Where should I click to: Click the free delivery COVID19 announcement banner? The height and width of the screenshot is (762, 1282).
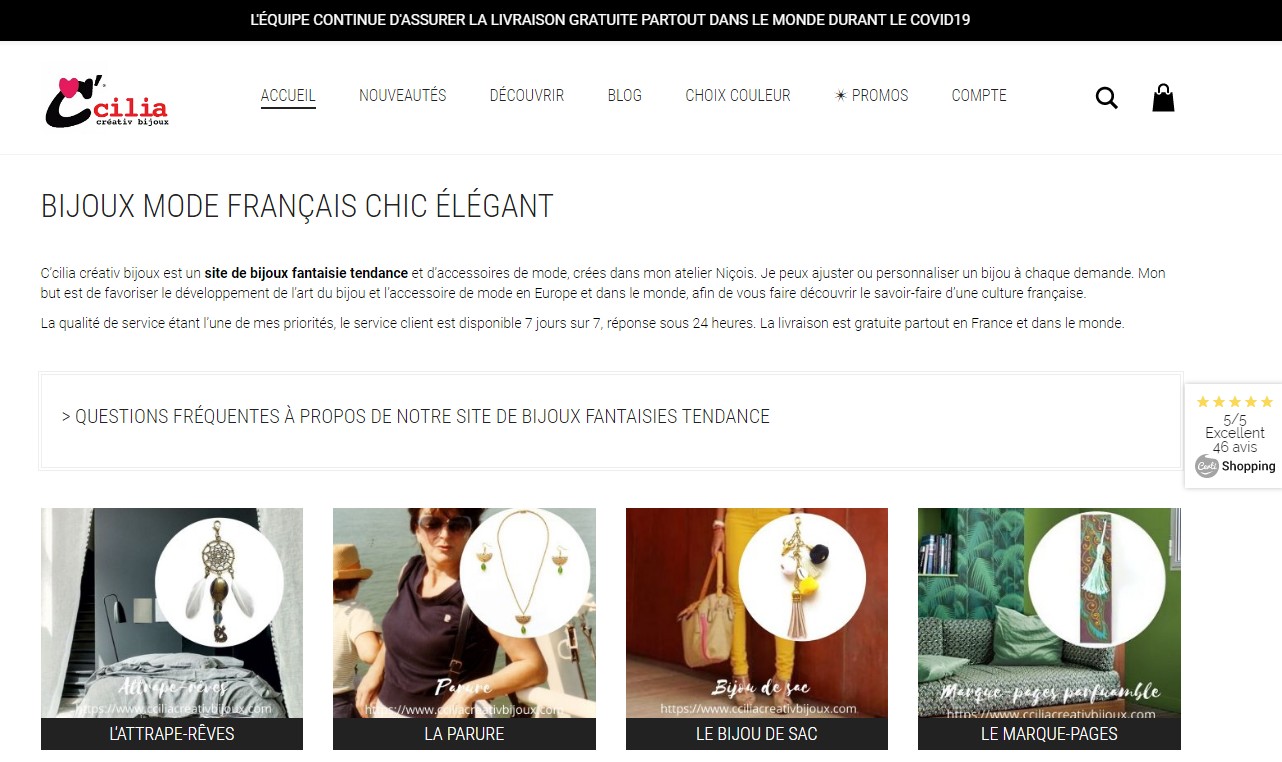[x=610, y=20]
